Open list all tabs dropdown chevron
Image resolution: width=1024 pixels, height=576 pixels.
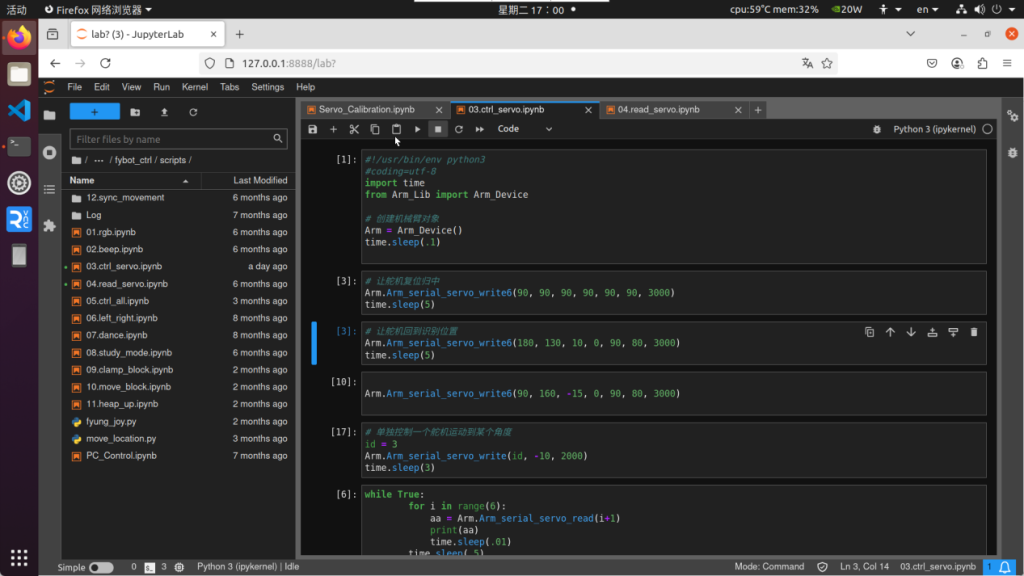point(910,34)
